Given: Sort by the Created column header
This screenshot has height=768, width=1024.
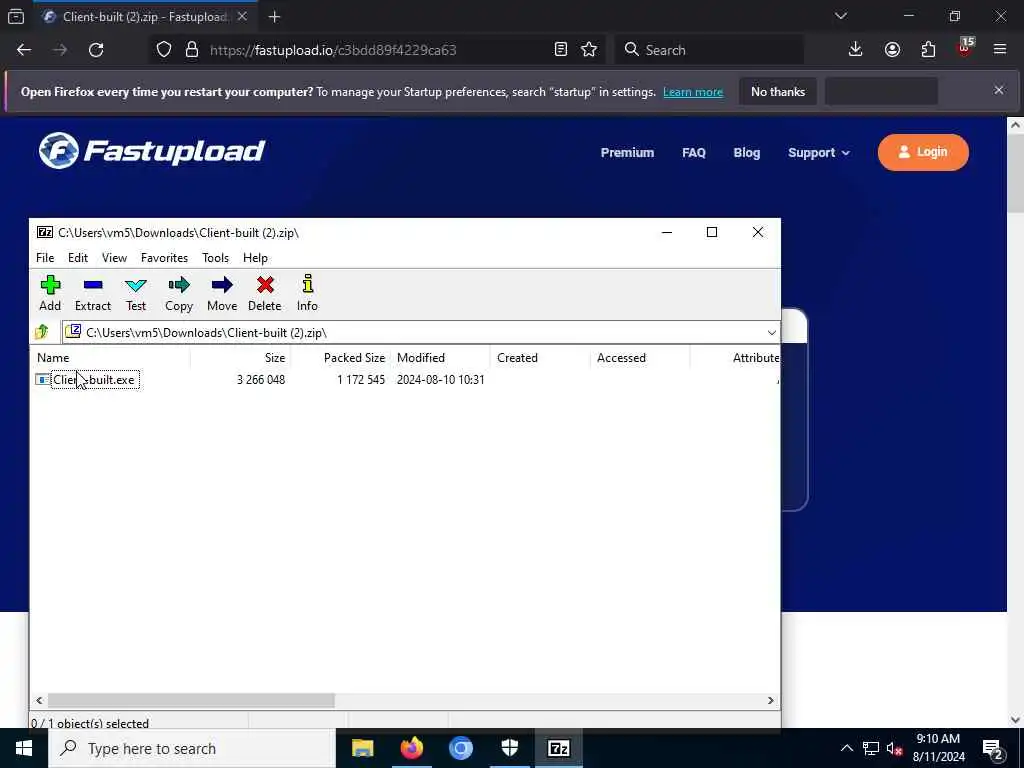Looking at the screenshot, I should point(540,358).
